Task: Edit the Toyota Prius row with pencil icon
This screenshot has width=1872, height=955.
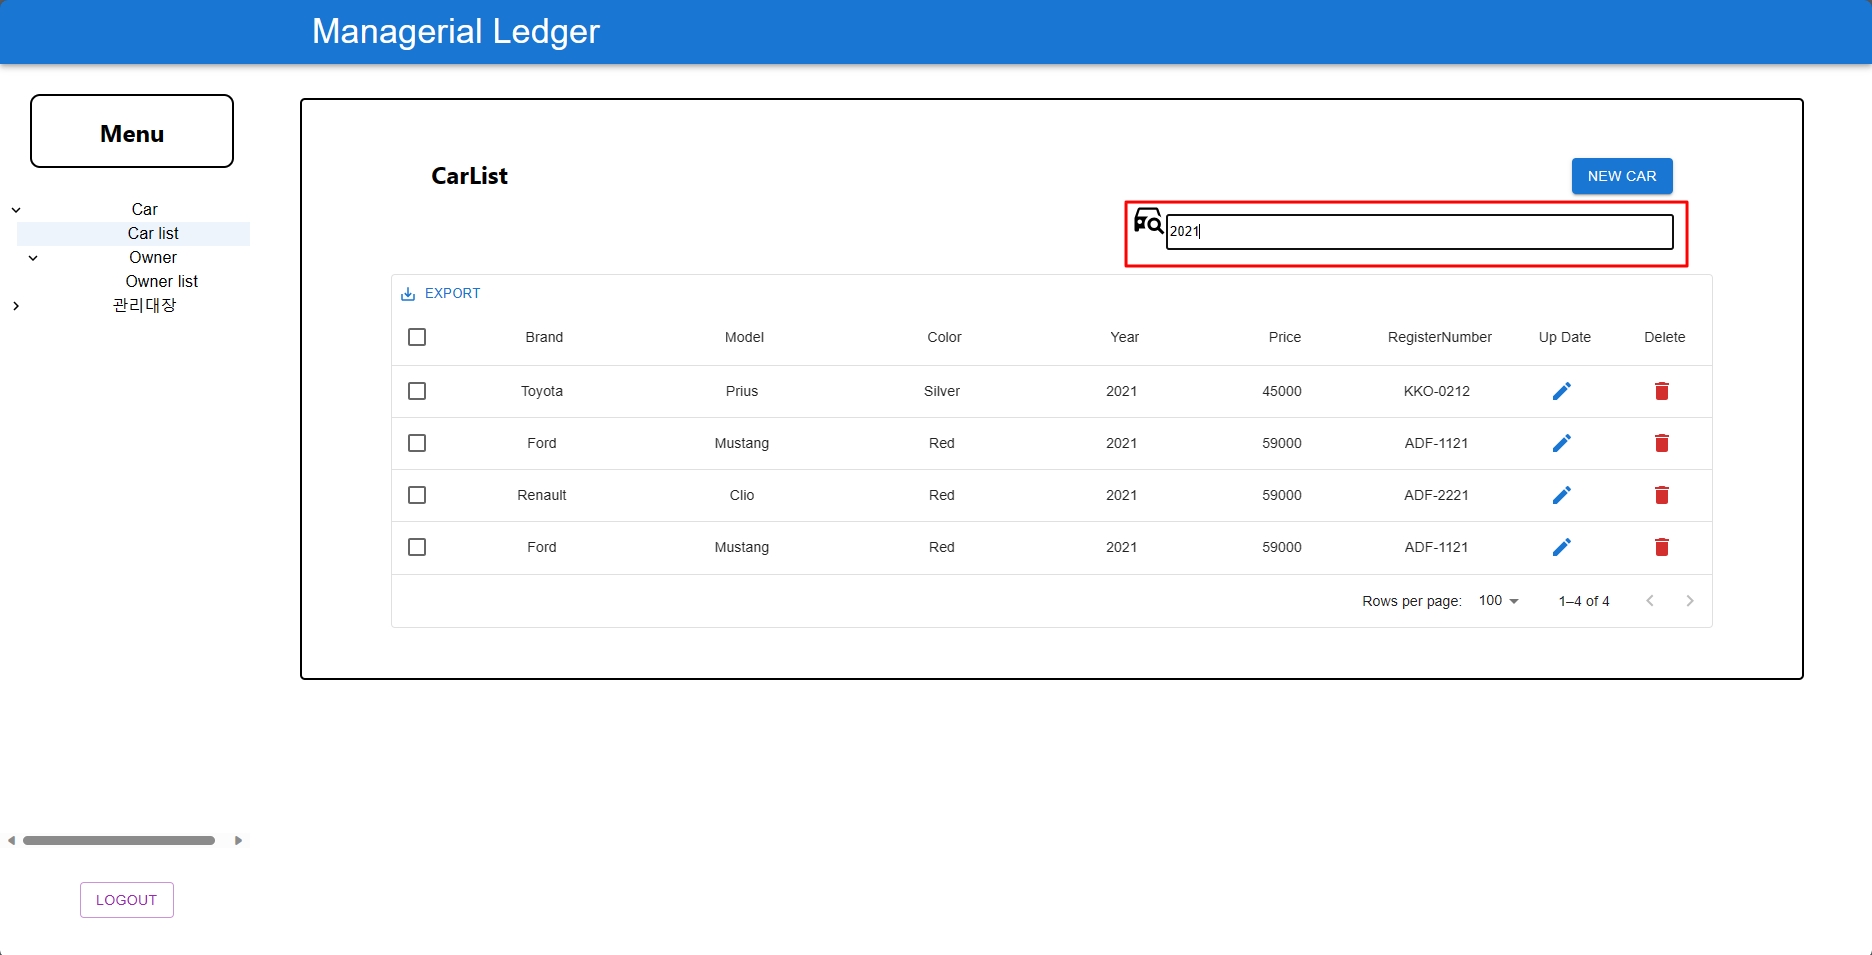Action: 1562,391
